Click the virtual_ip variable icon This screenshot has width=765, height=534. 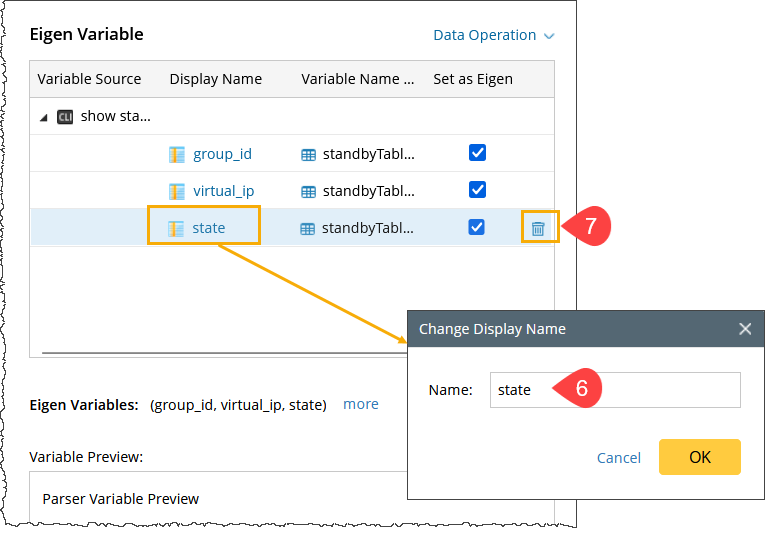pos(177,191)
